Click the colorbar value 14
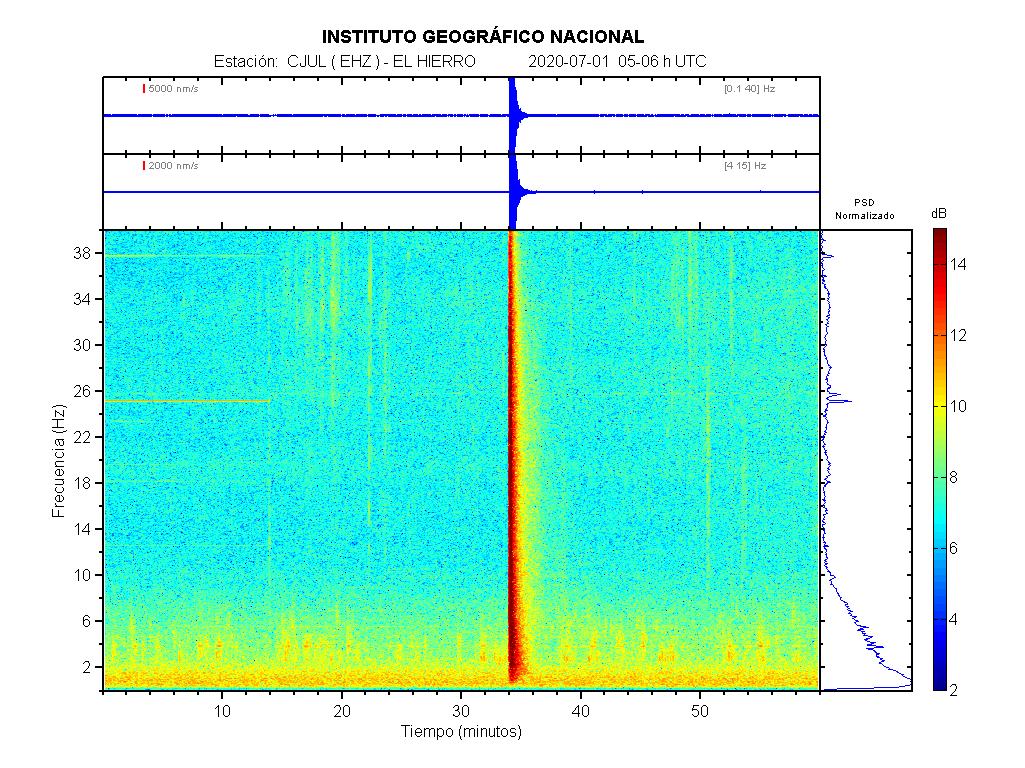This screenshot has width=1025, height=768. pos(958,264)
